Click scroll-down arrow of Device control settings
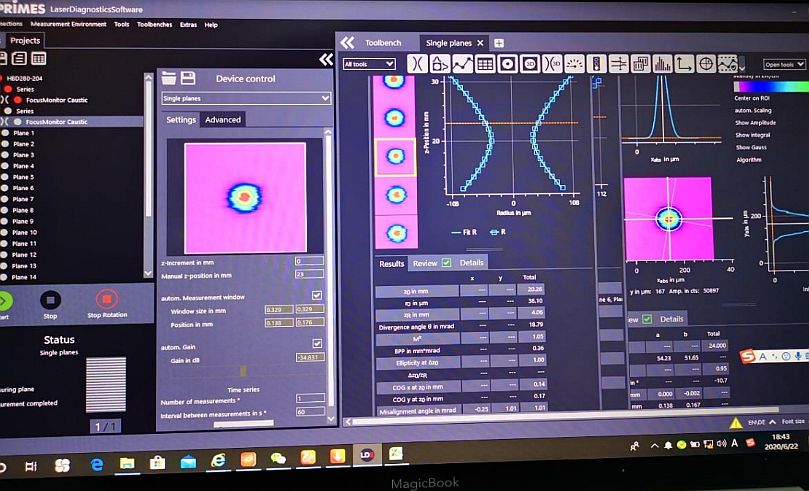Viewport: 809px width, 491px height. pos(331,418)
